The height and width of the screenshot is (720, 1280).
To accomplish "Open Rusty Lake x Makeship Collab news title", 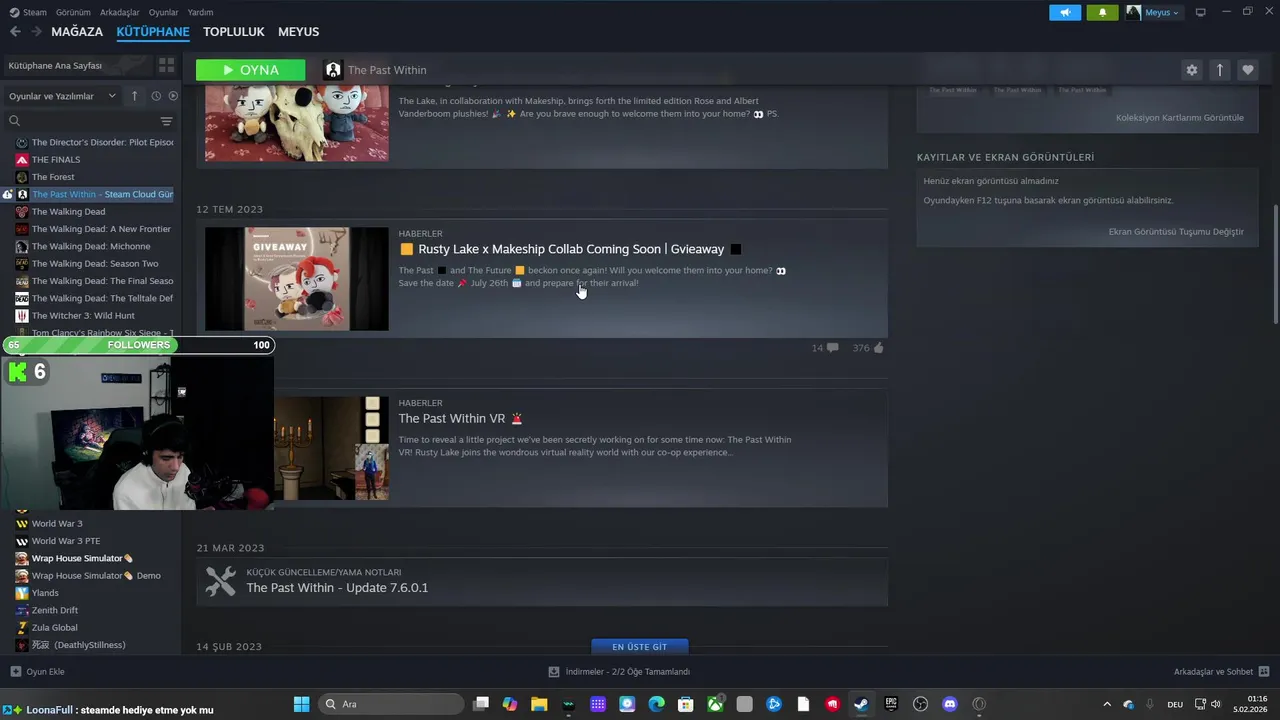I will tap(571, 249).
